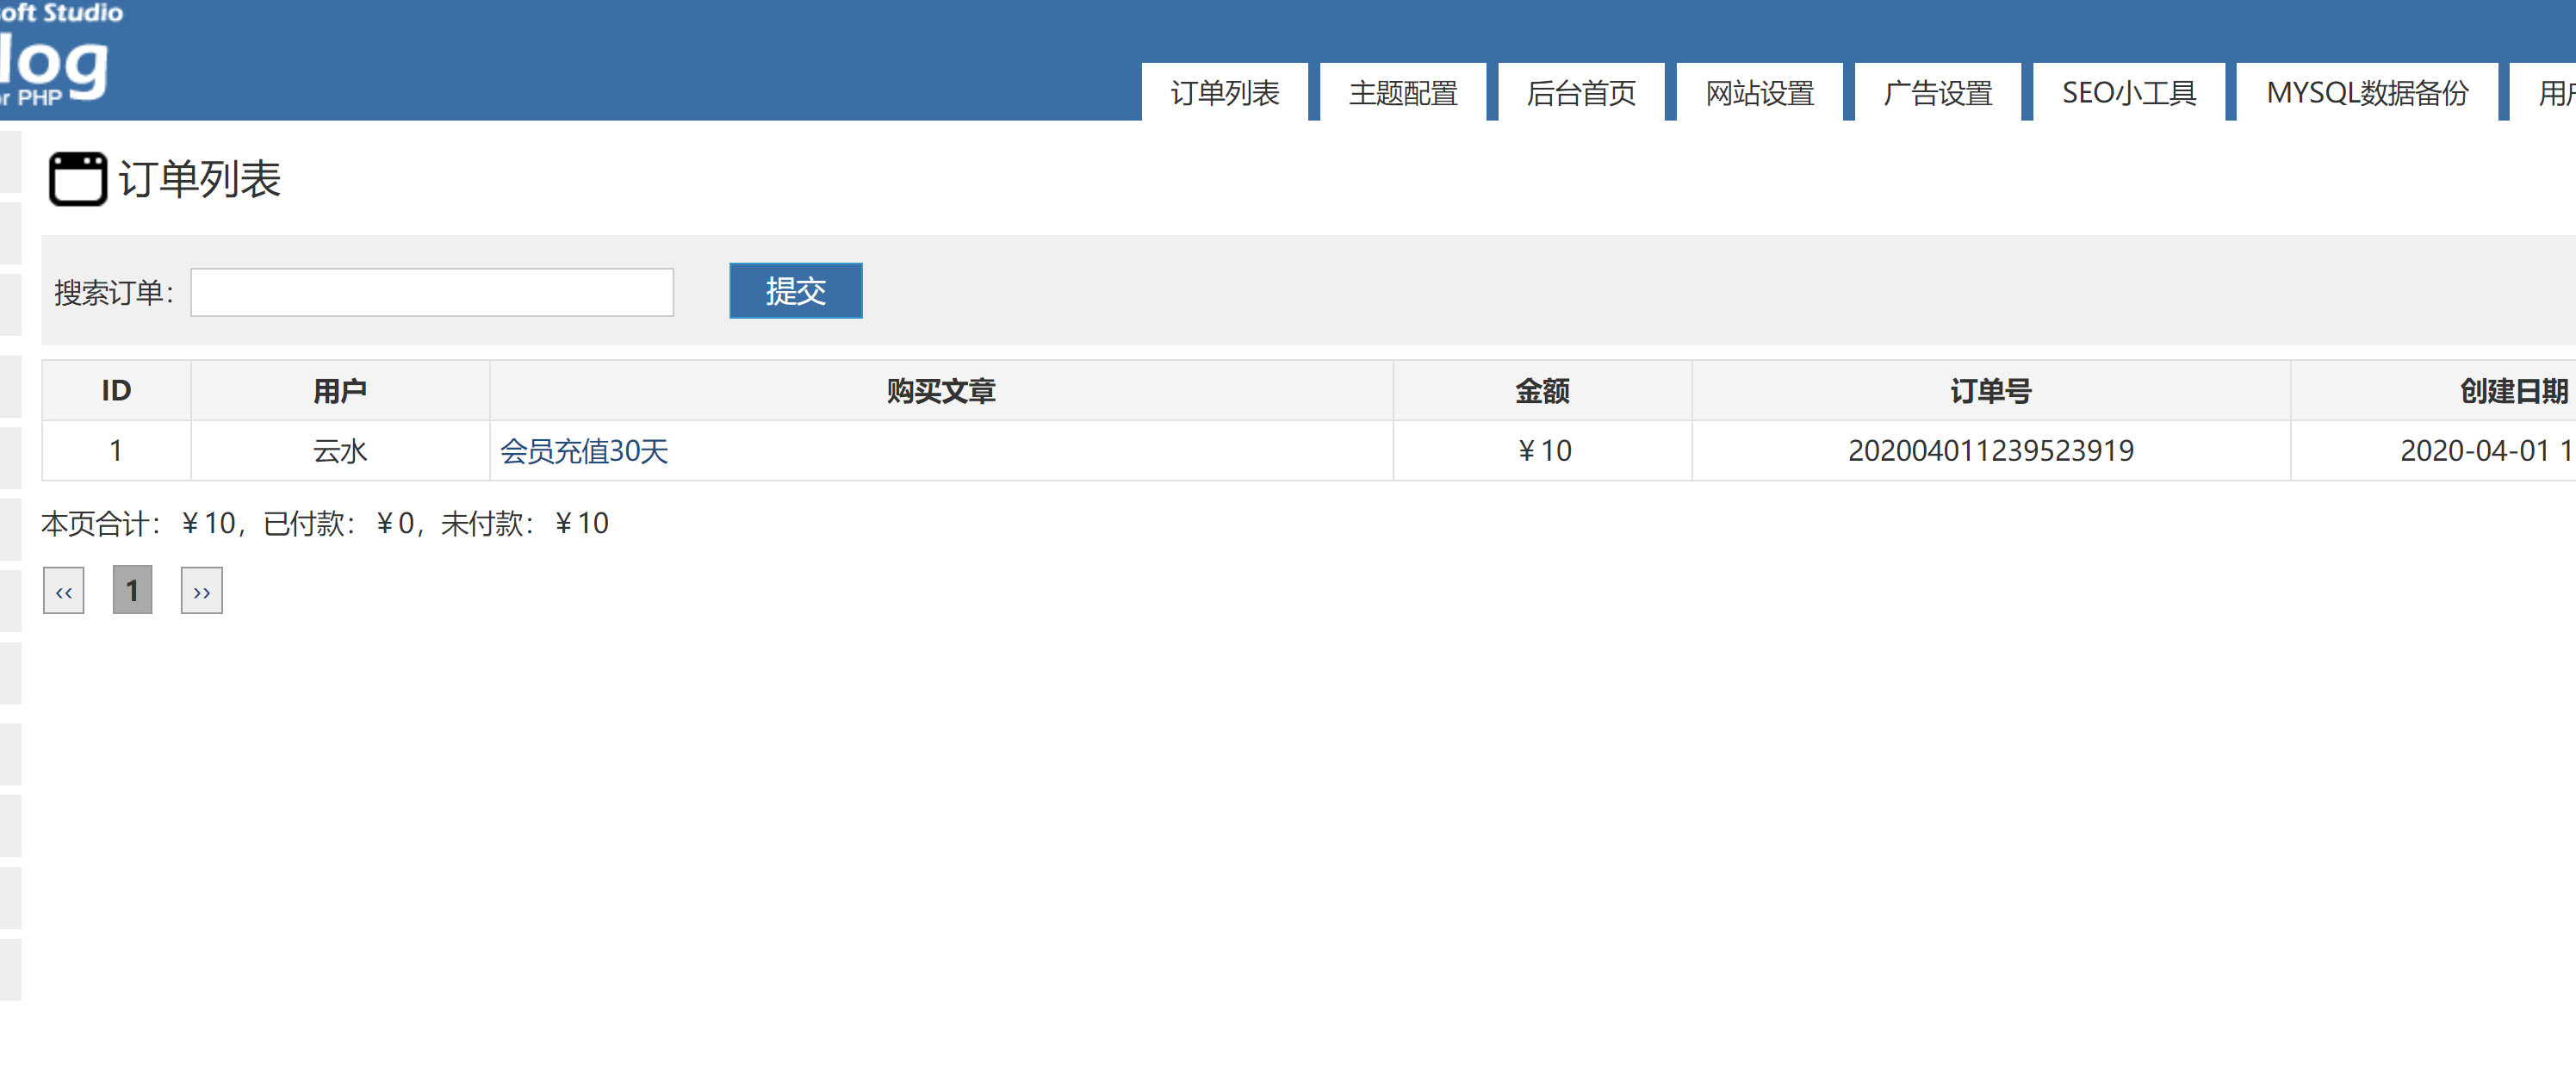Open the 会员充值30天 article link

point(583,451)
